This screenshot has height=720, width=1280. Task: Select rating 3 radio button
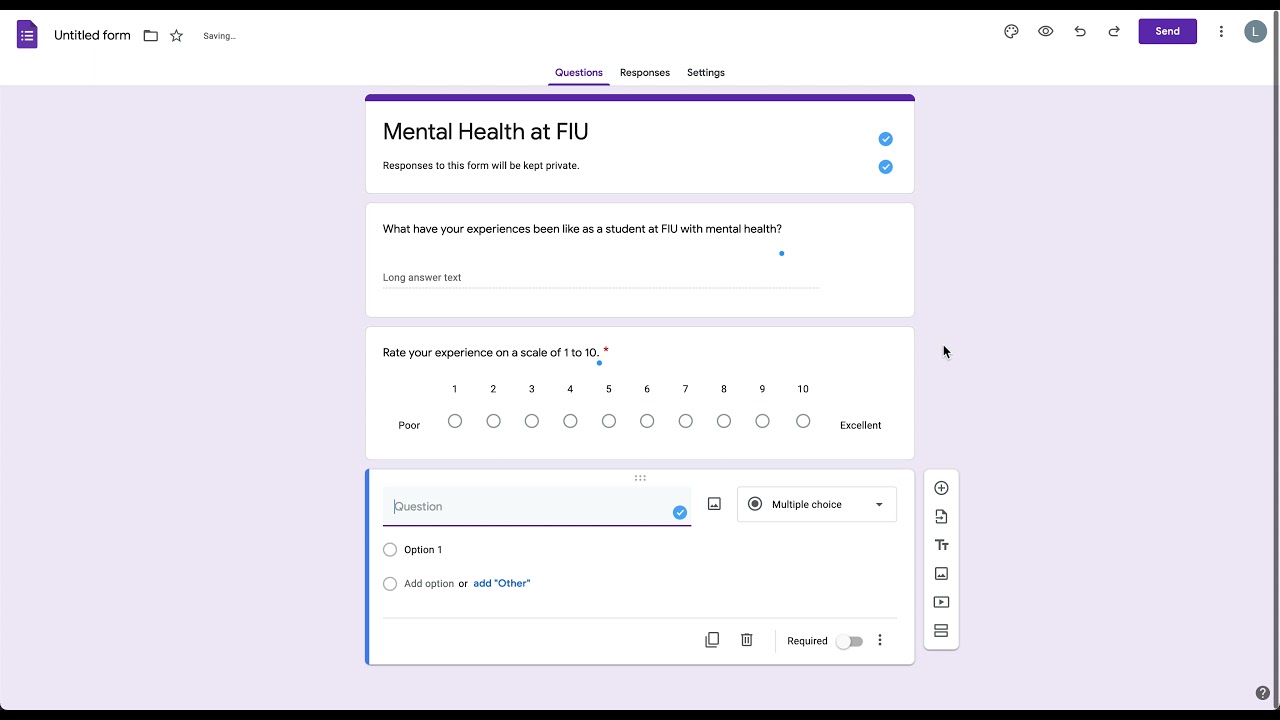coord(532,421)
